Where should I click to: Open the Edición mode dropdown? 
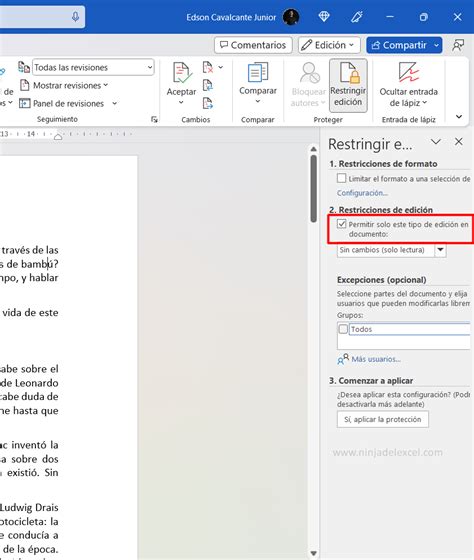(329, 45)
